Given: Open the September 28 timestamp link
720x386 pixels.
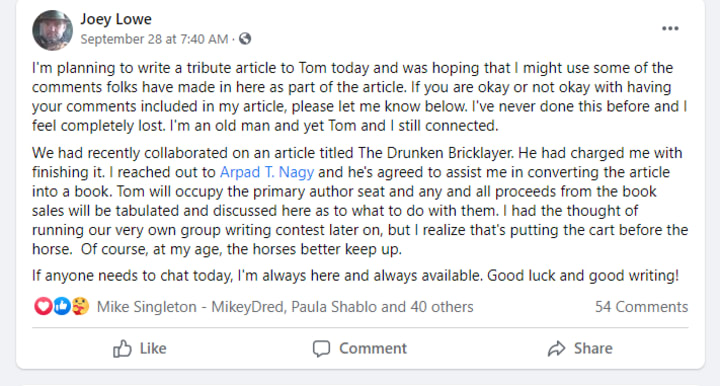Looking at the screenshot, I should (x=154, y=39).
